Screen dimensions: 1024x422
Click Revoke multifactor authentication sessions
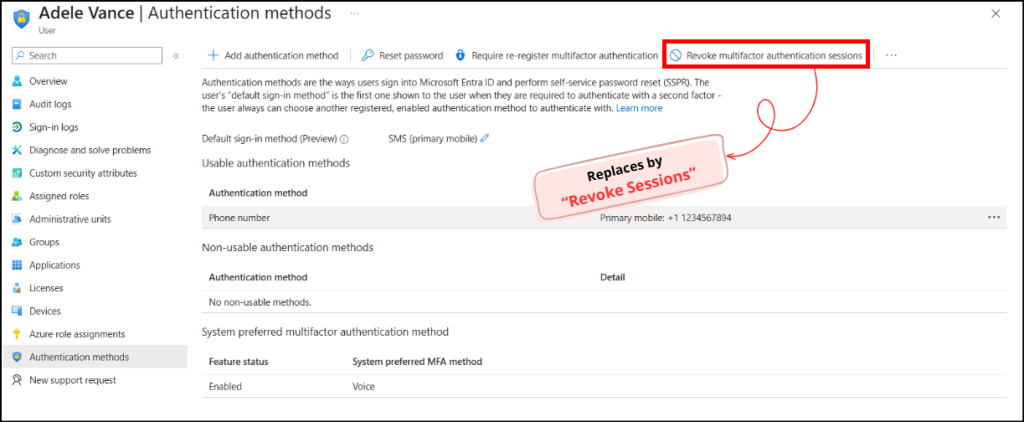coord(766,56)
